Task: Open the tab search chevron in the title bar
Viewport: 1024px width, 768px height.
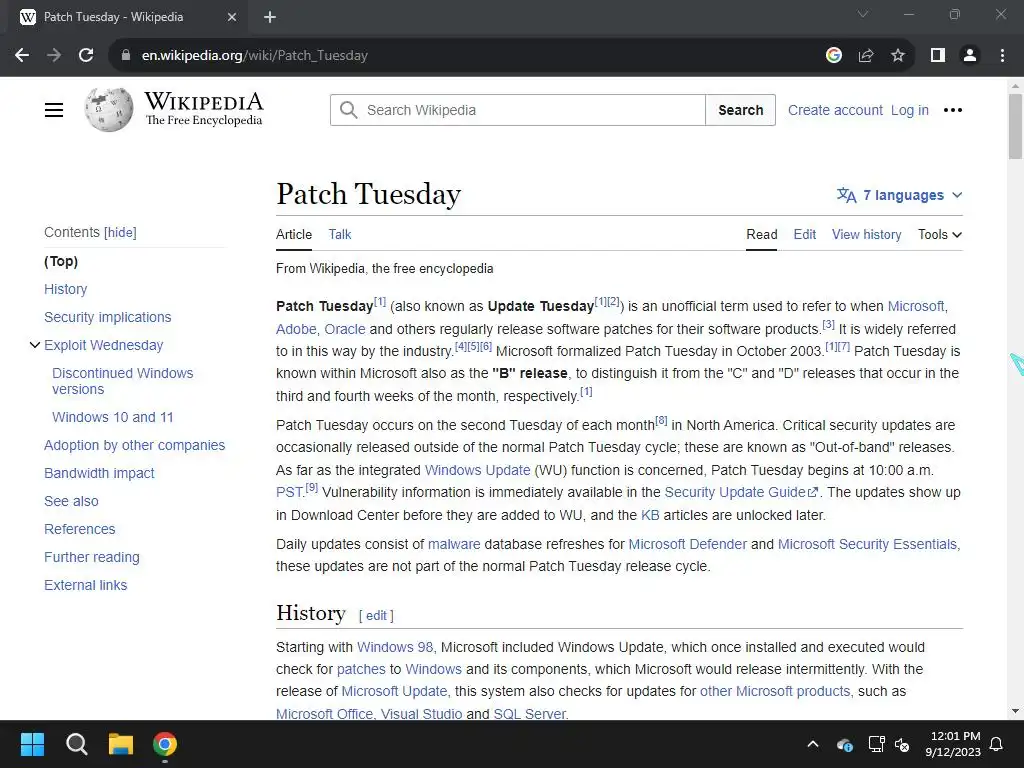Action: tap(863, 14)
